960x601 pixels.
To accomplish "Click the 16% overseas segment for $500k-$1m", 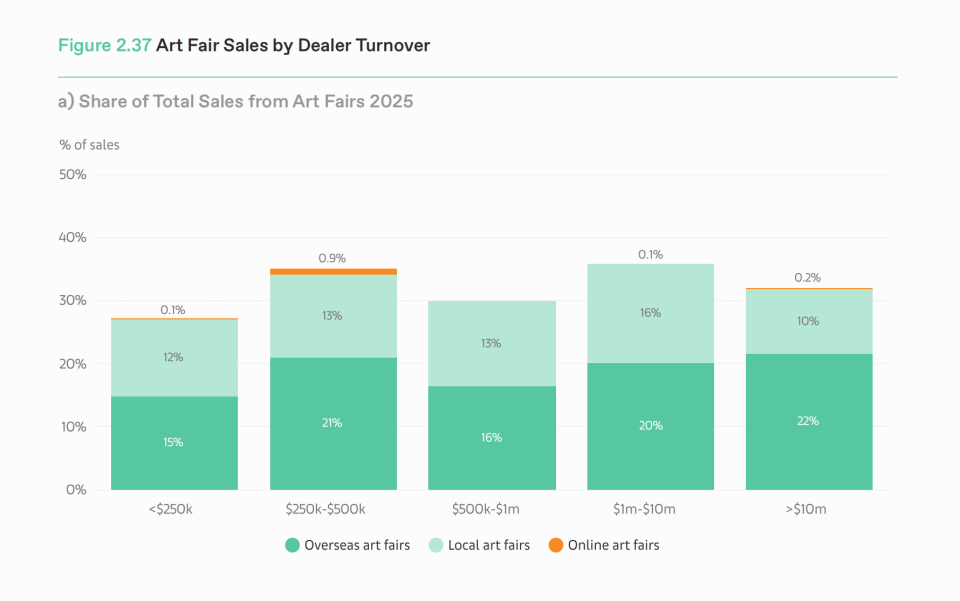I will coord(492,438).
